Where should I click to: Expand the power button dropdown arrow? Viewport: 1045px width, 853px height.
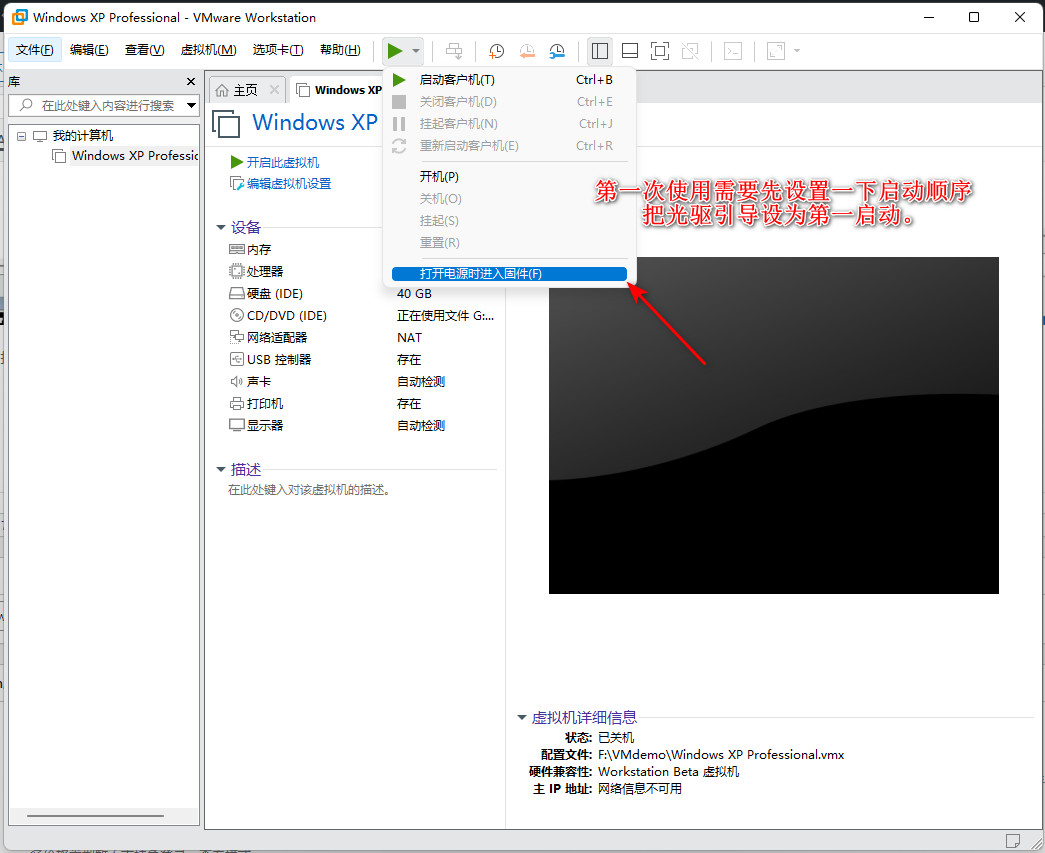click(x=416, y=51)
